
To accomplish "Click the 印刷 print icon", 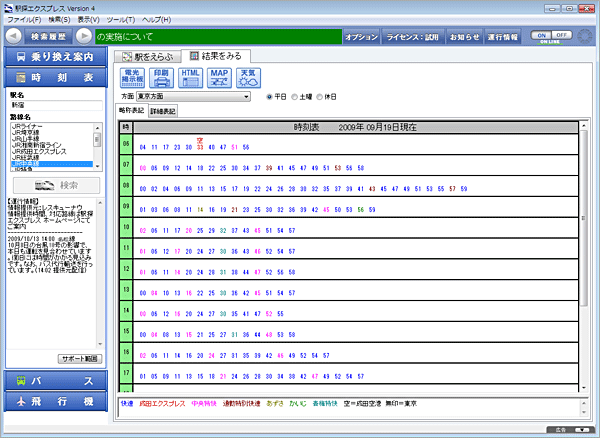I will coord(160,77).
